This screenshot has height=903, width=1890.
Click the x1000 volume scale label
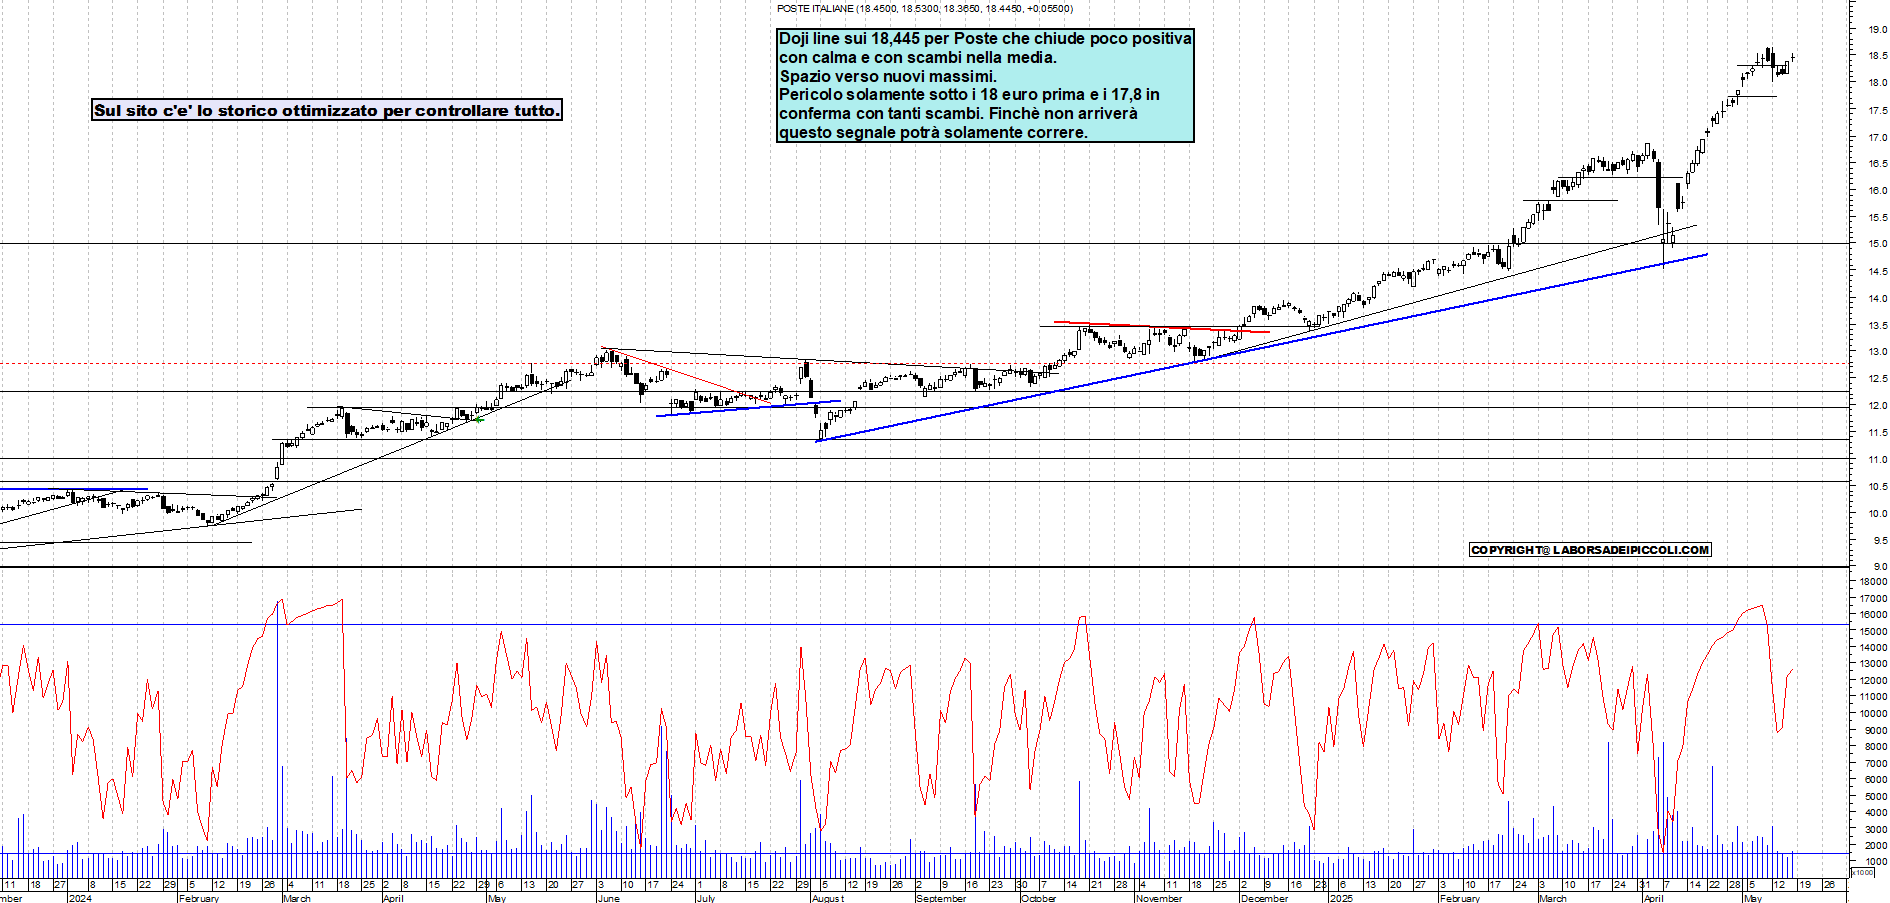click(x=1862, y=872)
